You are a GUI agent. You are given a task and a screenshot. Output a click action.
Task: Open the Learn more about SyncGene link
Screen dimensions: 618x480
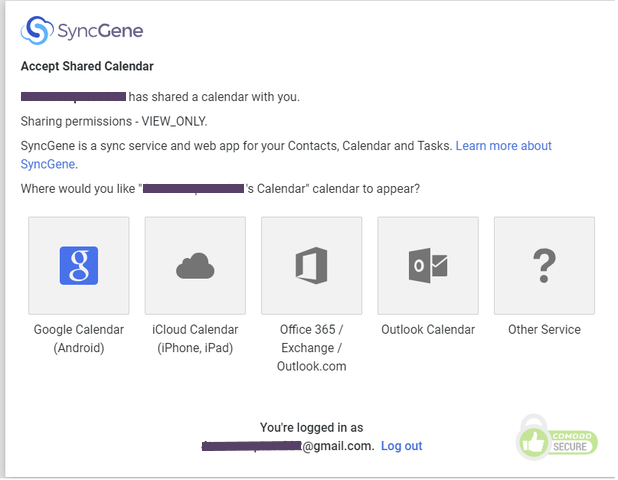tap(503, 146)
